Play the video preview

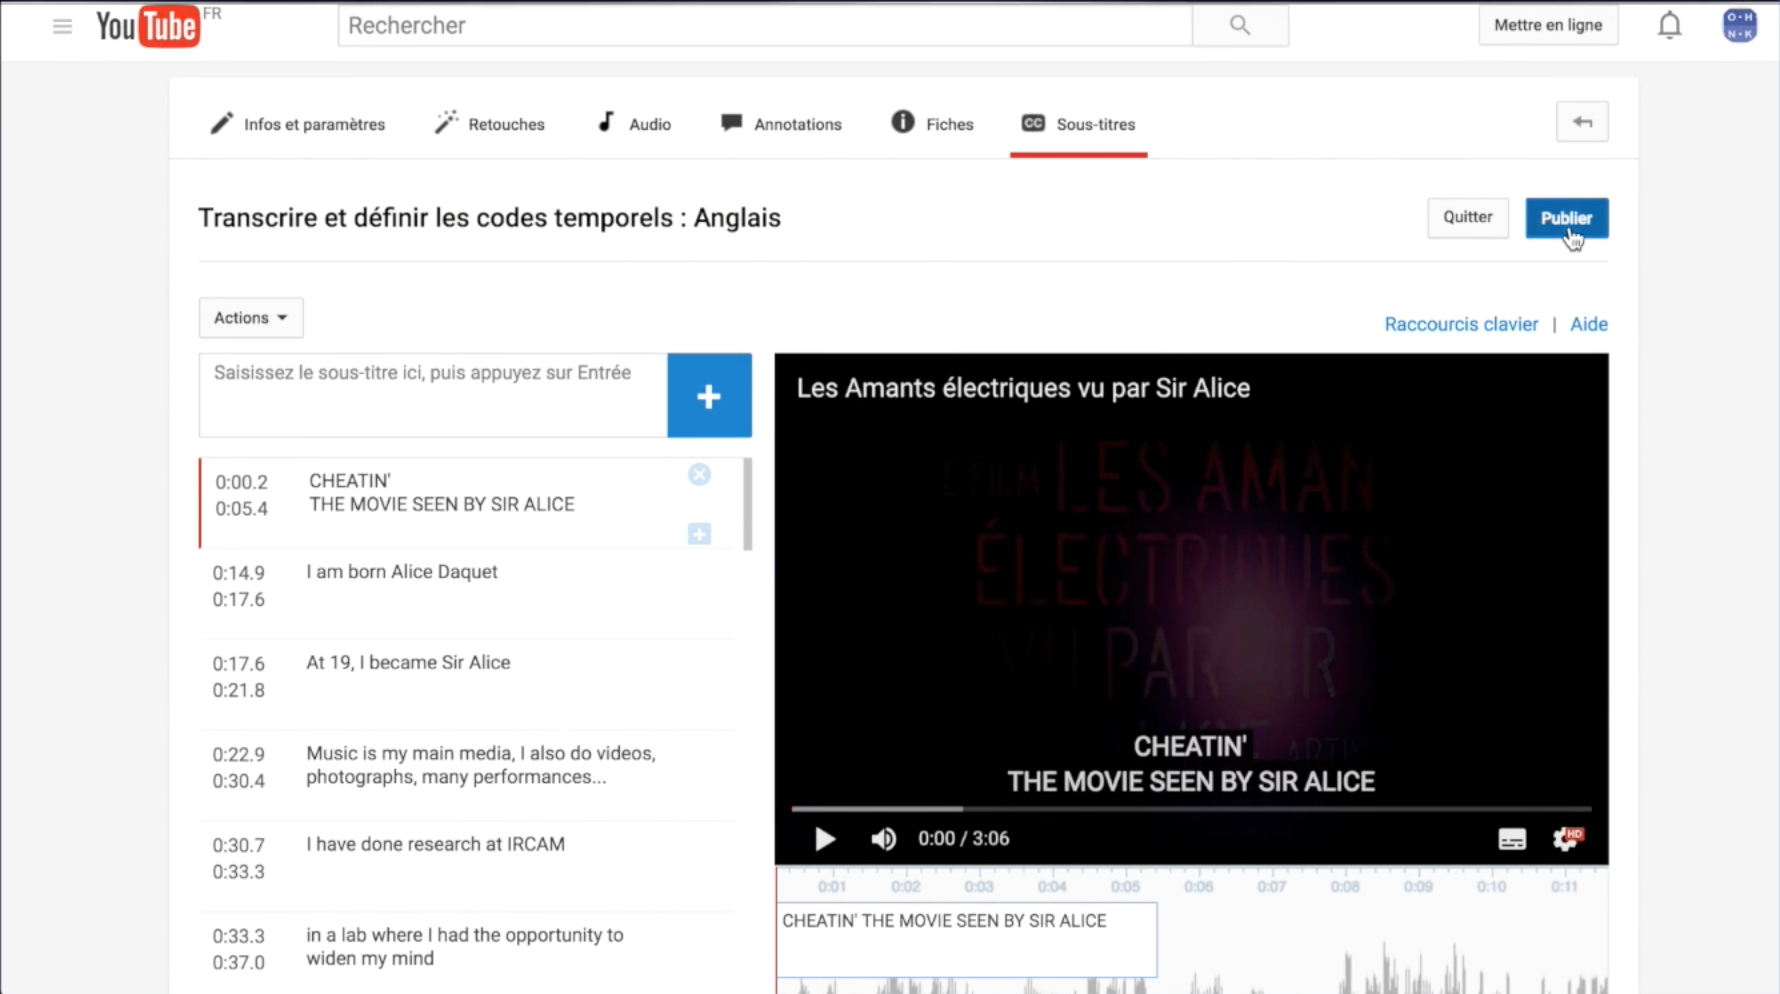(x=824, y=839)
